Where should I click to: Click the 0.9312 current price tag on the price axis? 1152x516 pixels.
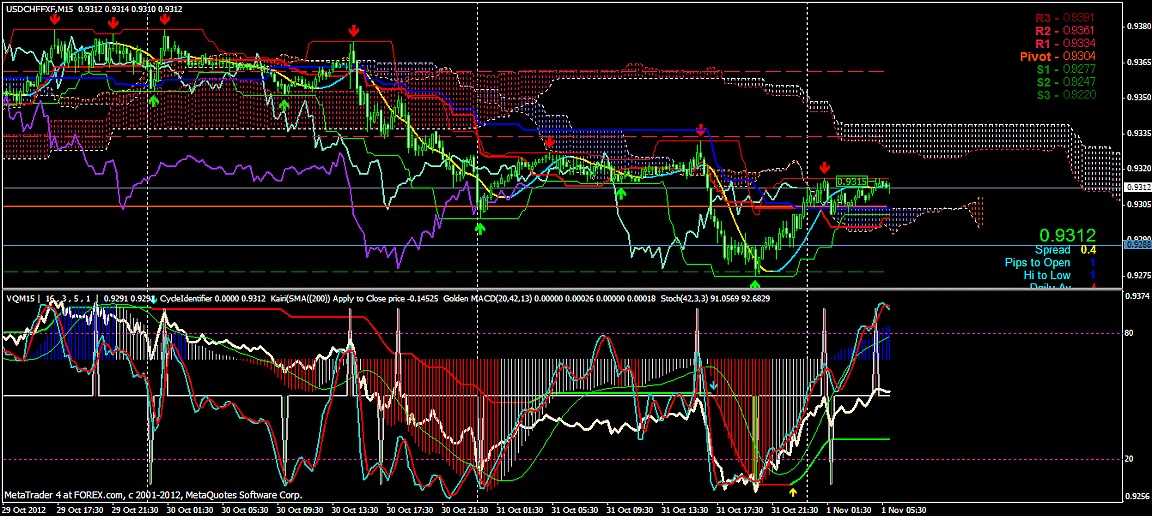[1137, 187]
